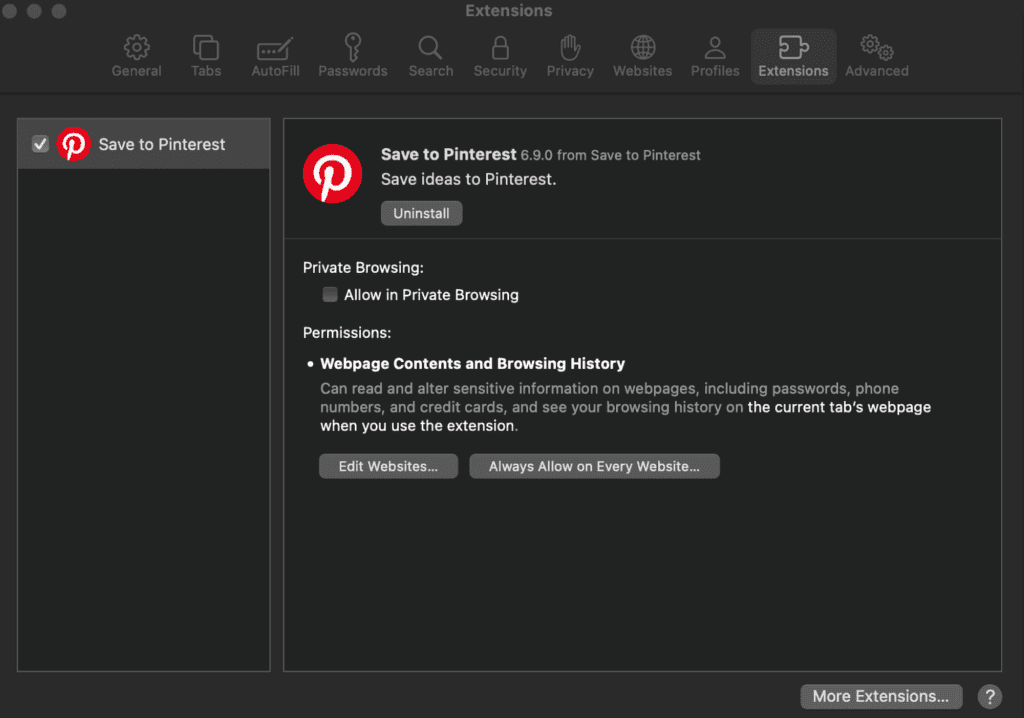The image size is (1024, 718).
Task: Click Edit Websites for permissions
Action: click(388, 466)
